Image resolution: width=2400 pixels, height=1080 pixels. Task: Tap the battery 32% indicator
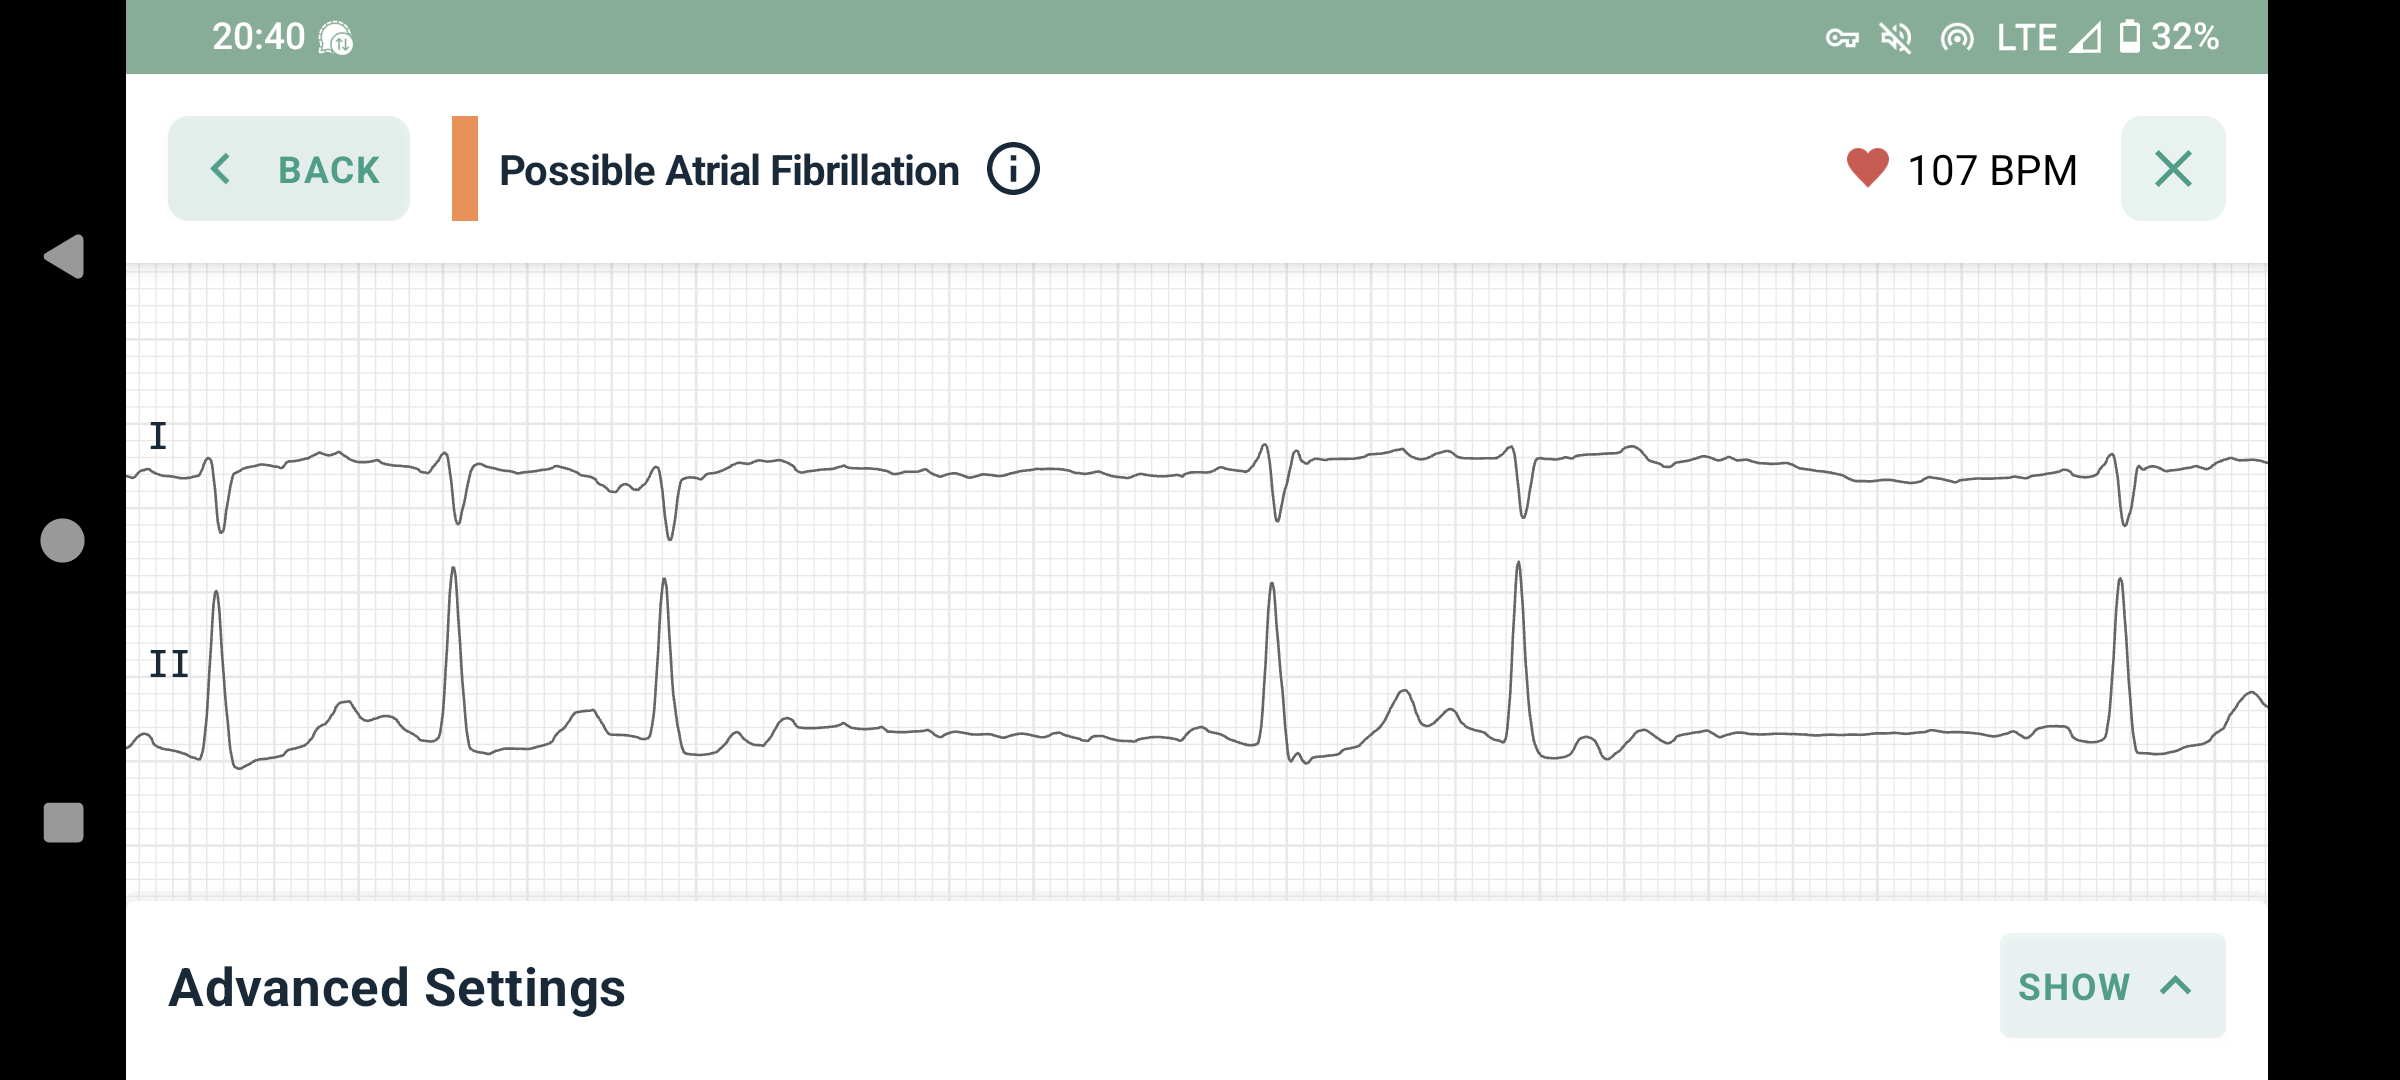(x=2169, y=37)
